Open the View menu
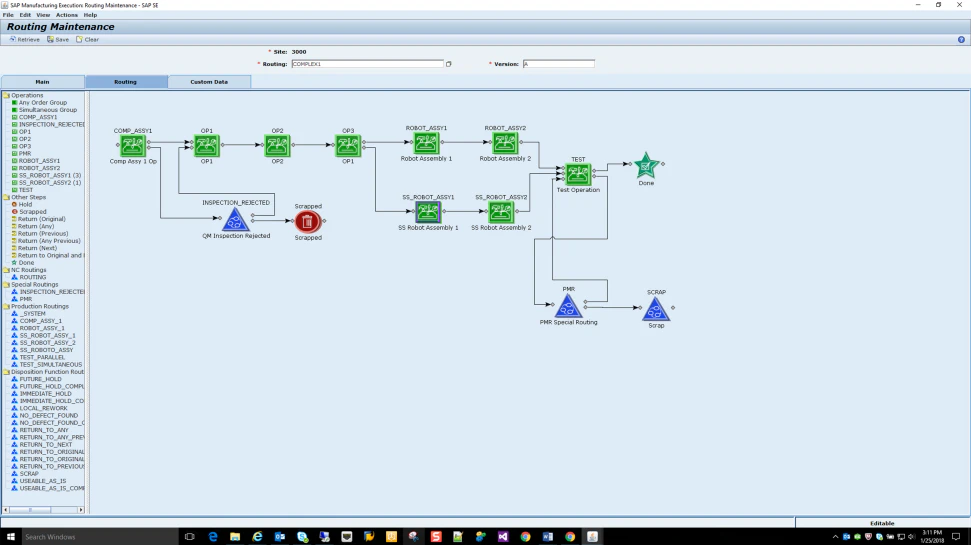971x545 pixels. coord(43,15)
